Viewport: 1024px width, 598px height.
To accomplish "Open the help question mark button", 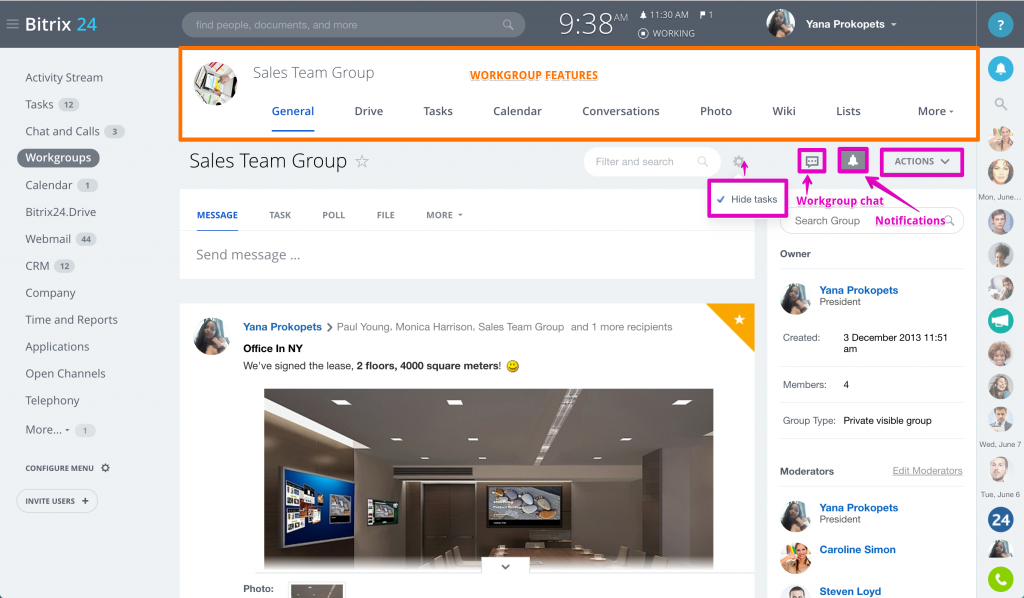I will (1000, 25).
